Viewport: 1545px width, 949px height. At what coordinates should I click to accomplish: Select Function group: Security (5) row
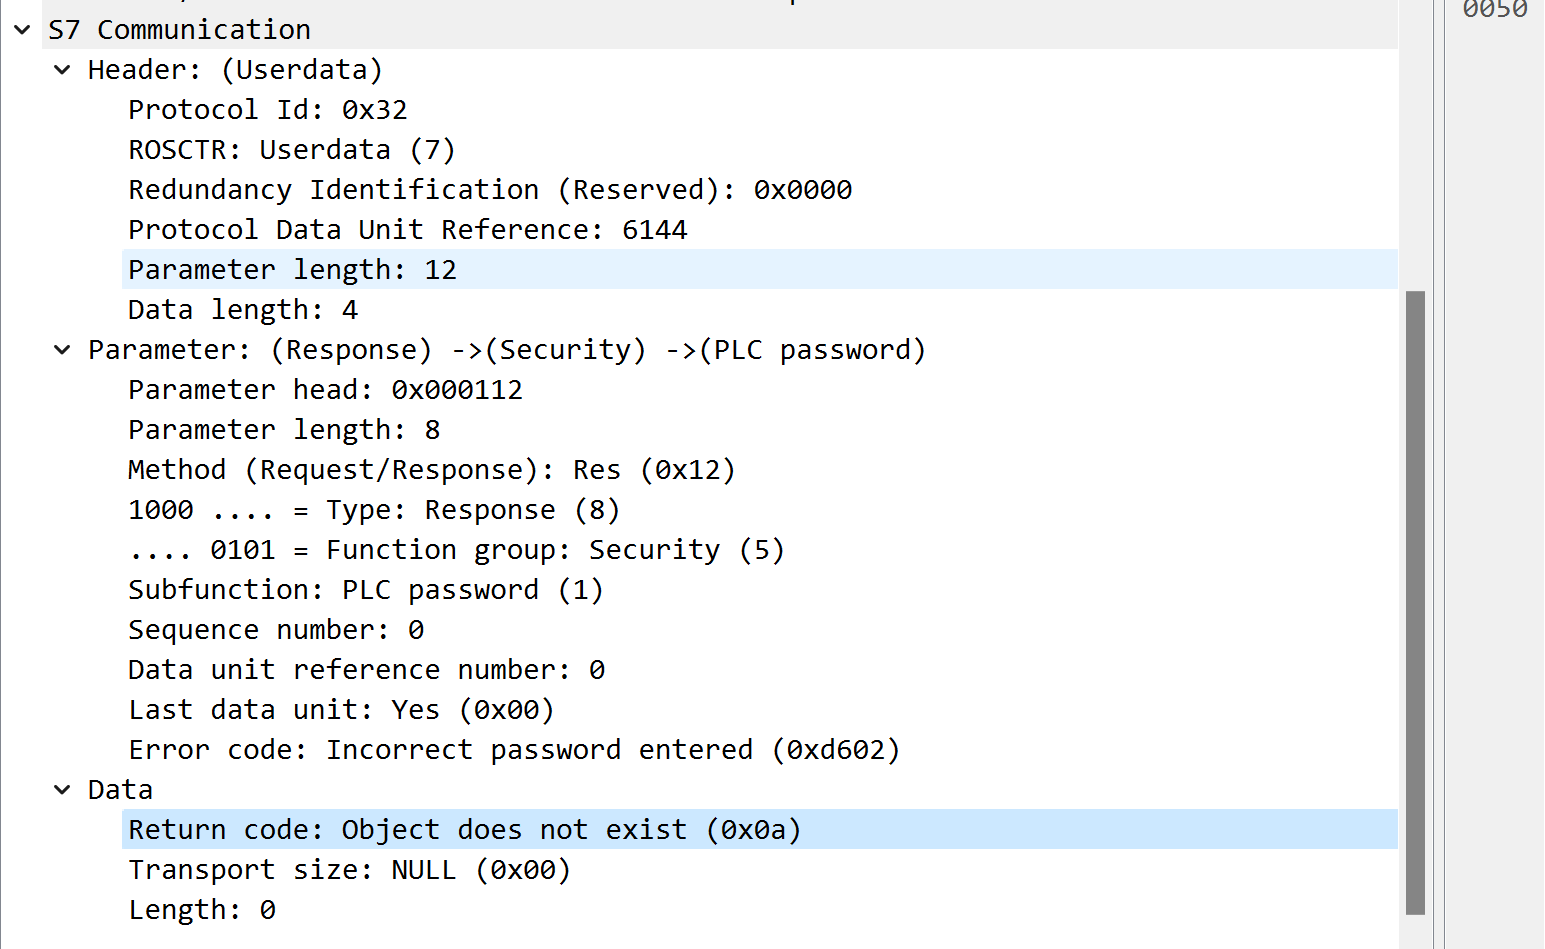pyautogui.click(x=456, y=550)
